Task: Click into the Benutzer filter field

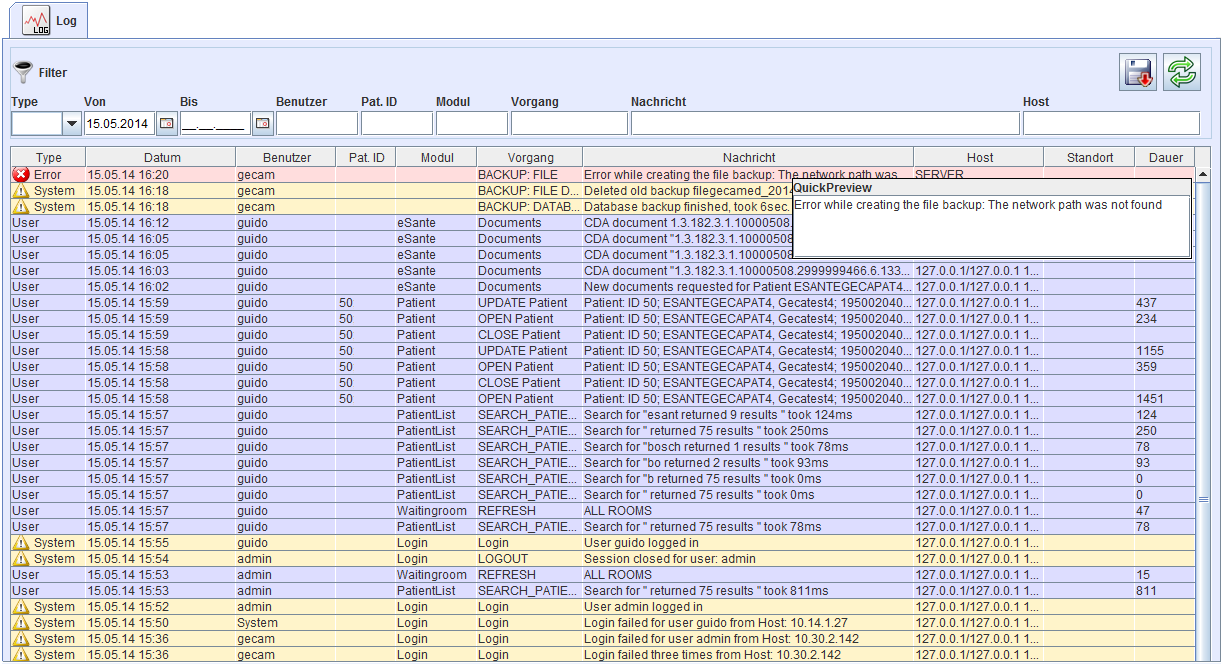Action: coord(316,123)
